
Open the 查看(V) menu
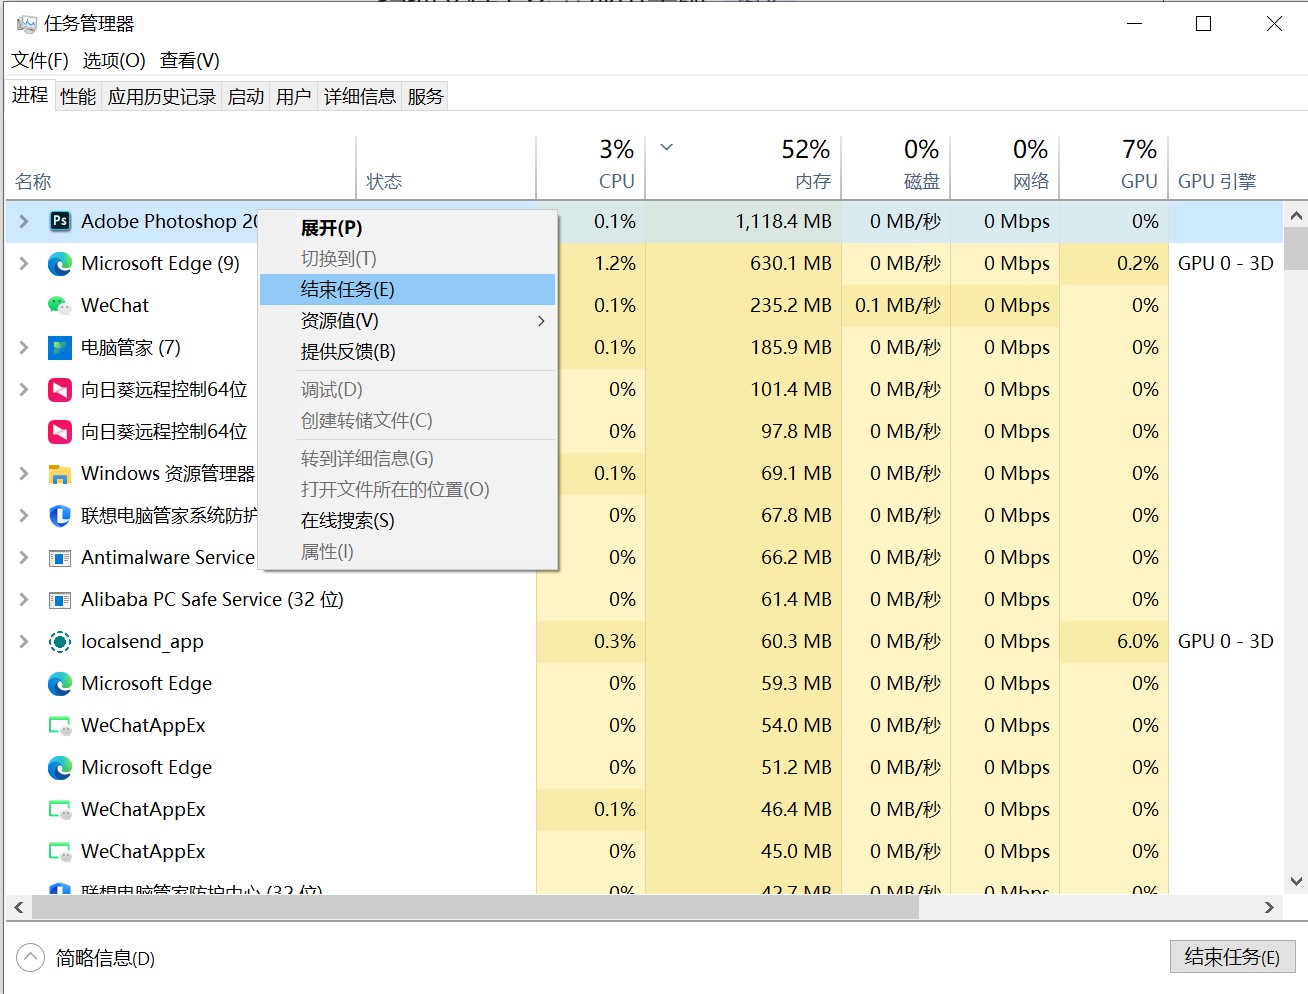pos(188,60)
